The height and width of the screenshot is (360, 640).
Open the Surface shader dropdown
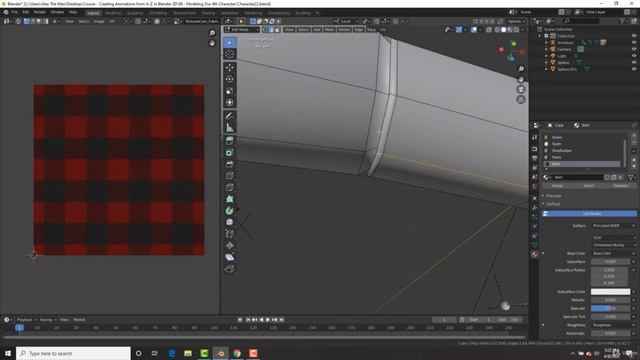(x=613, y=226)
